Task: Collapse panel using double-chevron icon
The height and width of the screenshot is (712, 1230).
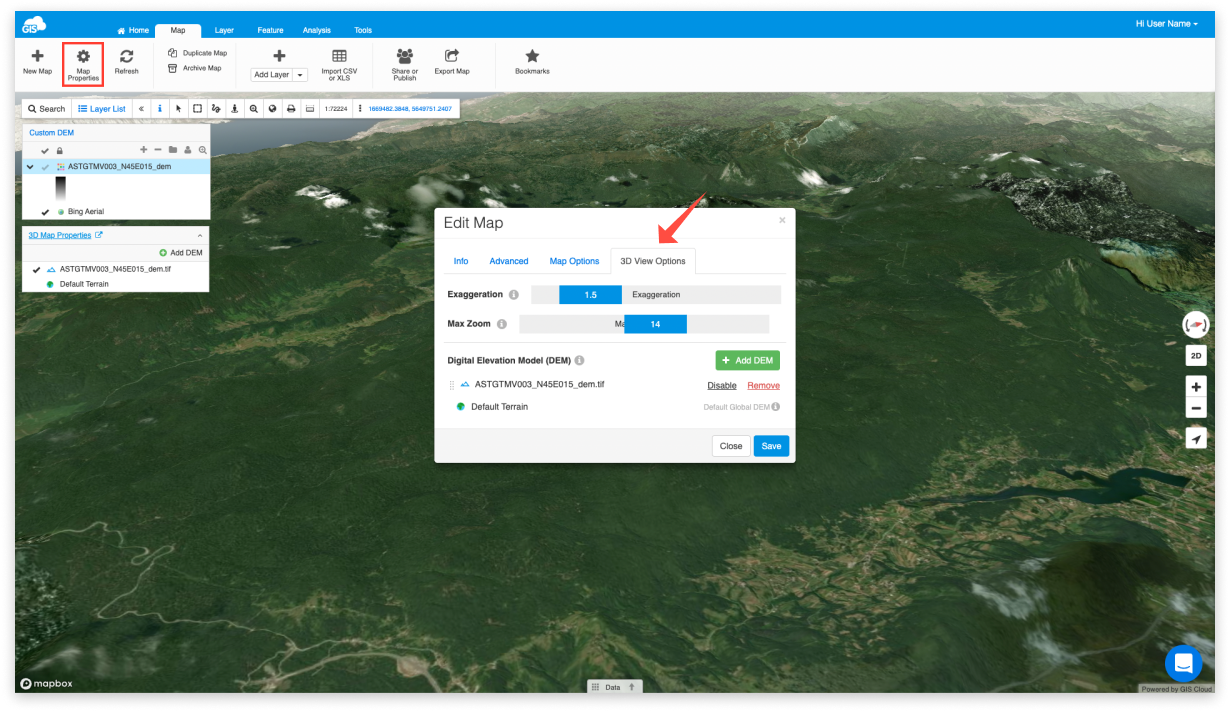Action: coord(141,108)
